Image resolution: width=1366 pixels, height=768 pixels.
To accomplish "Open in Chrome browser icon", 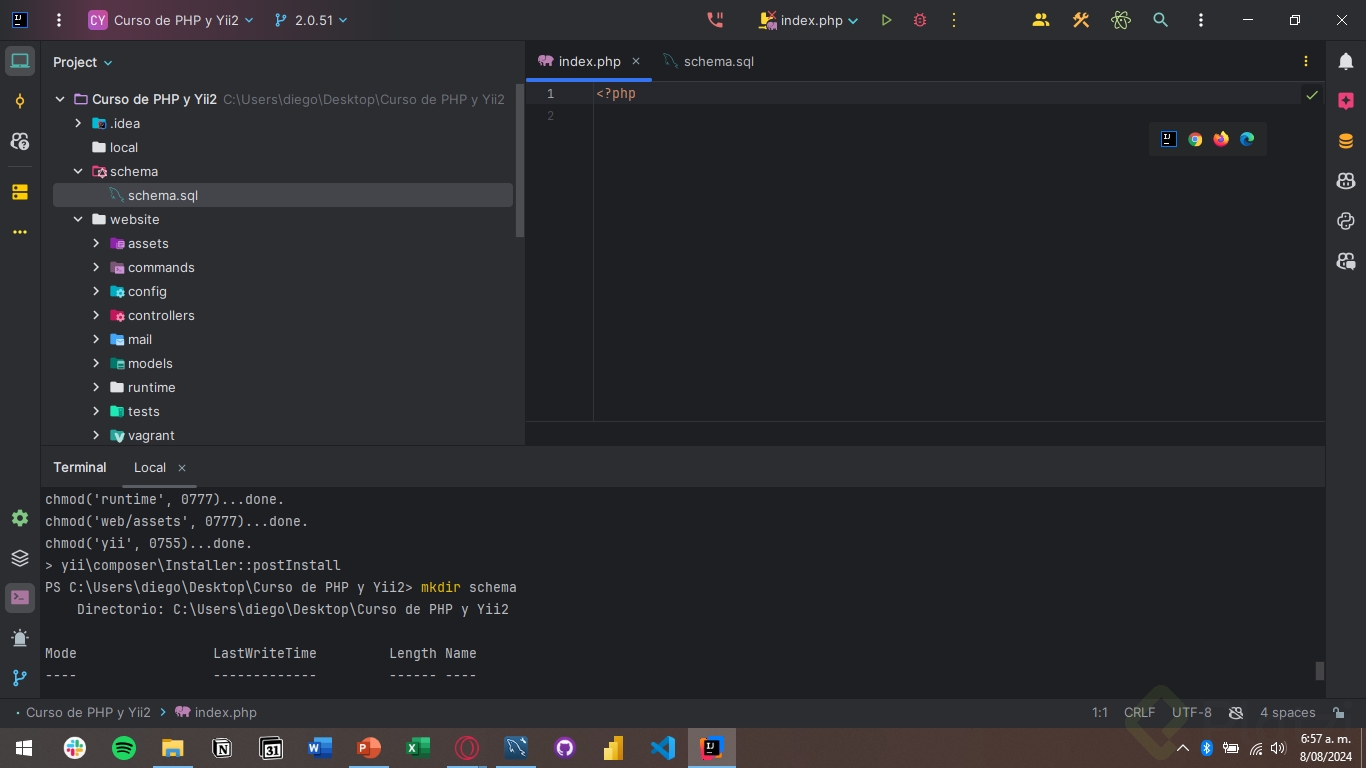I will (x=1195, y=139).
